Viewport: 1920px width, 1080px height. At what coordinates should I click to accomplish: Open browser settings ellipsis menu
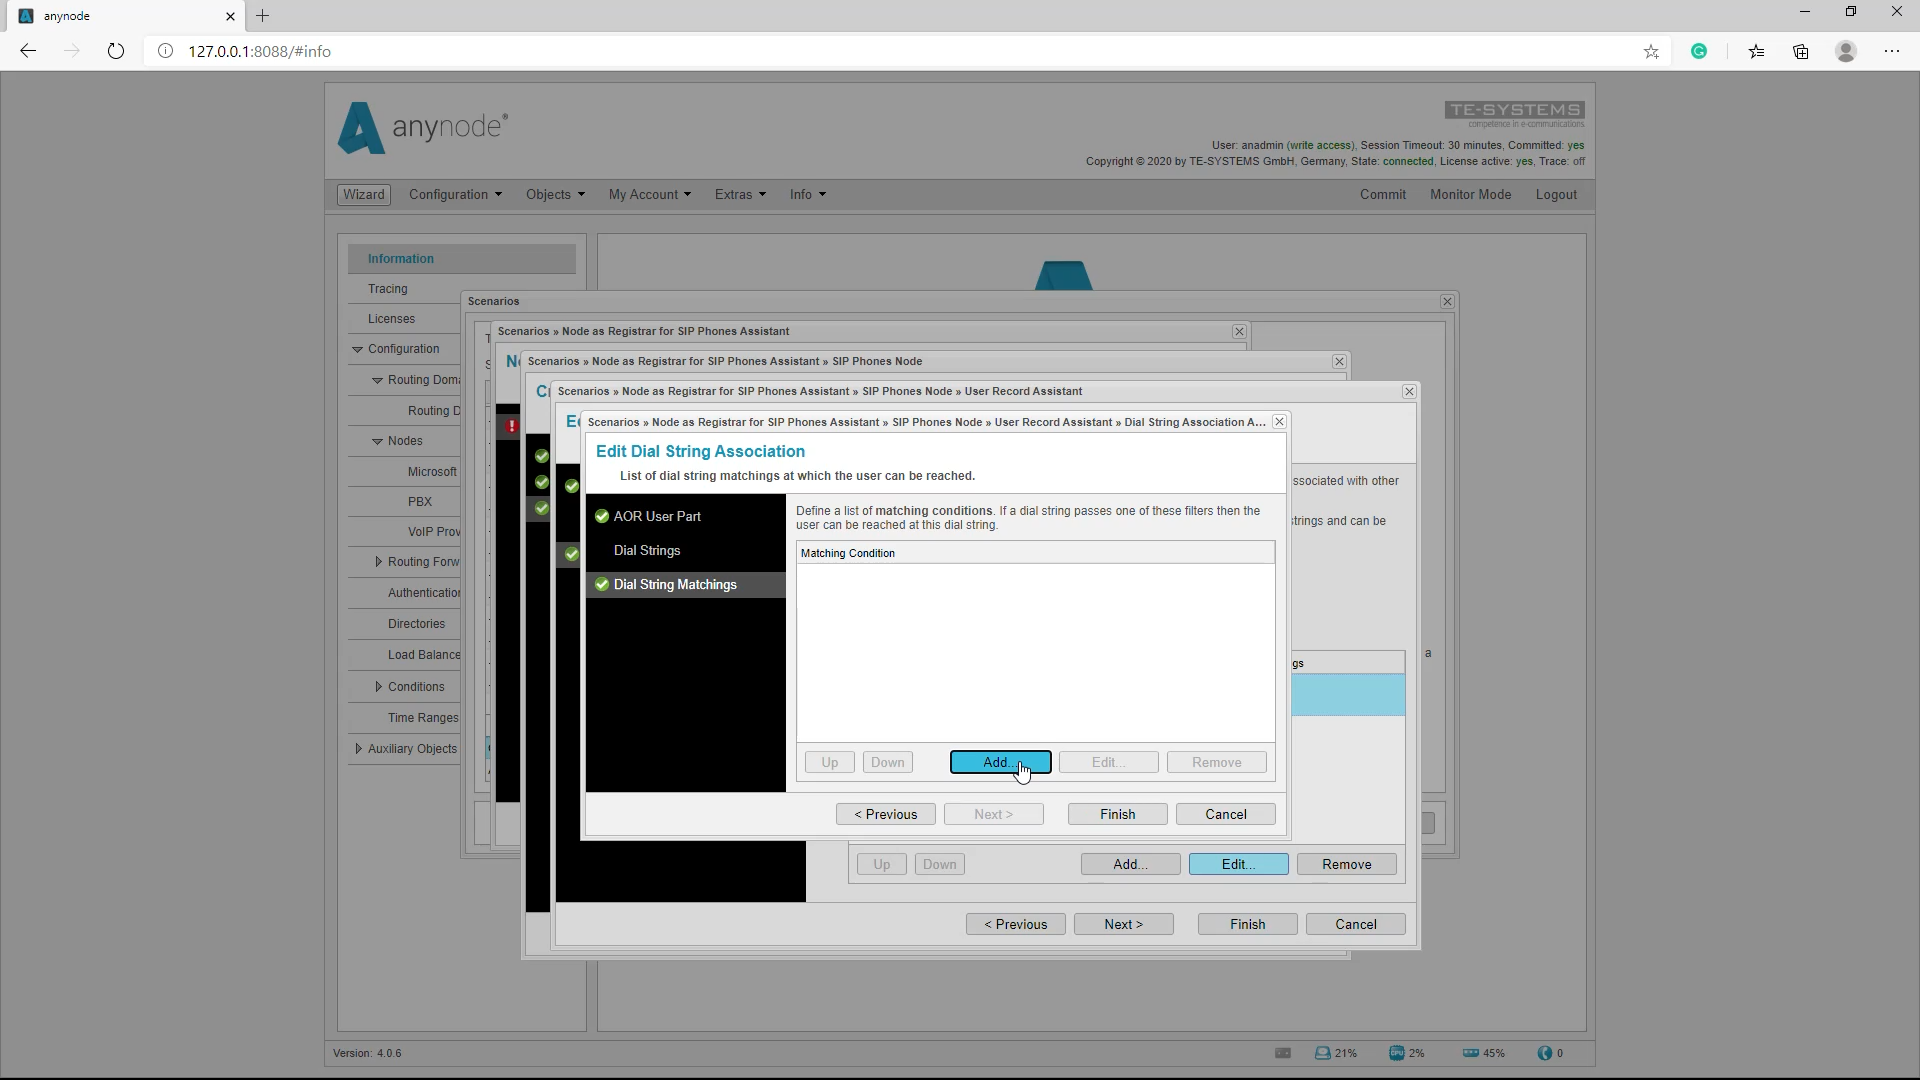click(1892, 51)
